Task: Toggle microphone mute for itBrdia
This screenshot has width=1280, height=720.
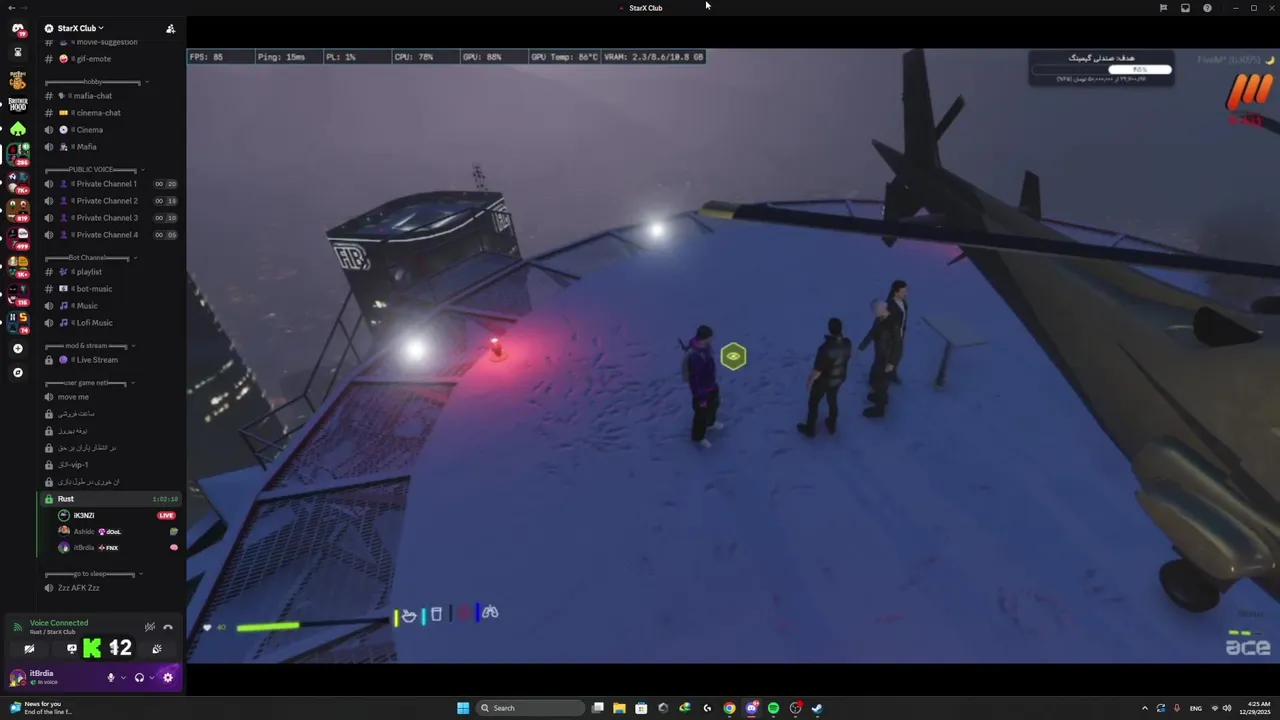Action: [111, 678]
